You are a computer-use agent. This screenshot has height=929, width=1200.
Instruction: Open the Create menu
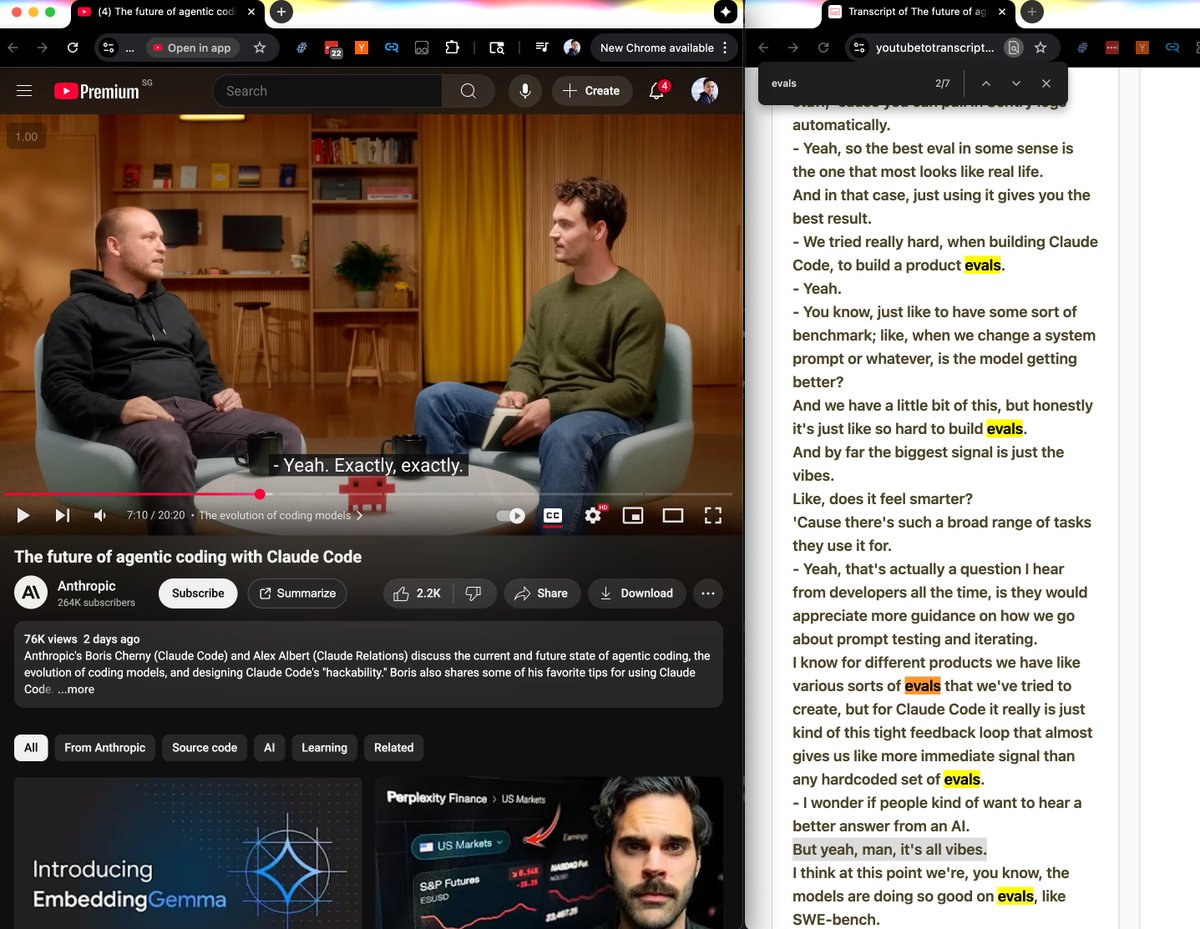591,91
